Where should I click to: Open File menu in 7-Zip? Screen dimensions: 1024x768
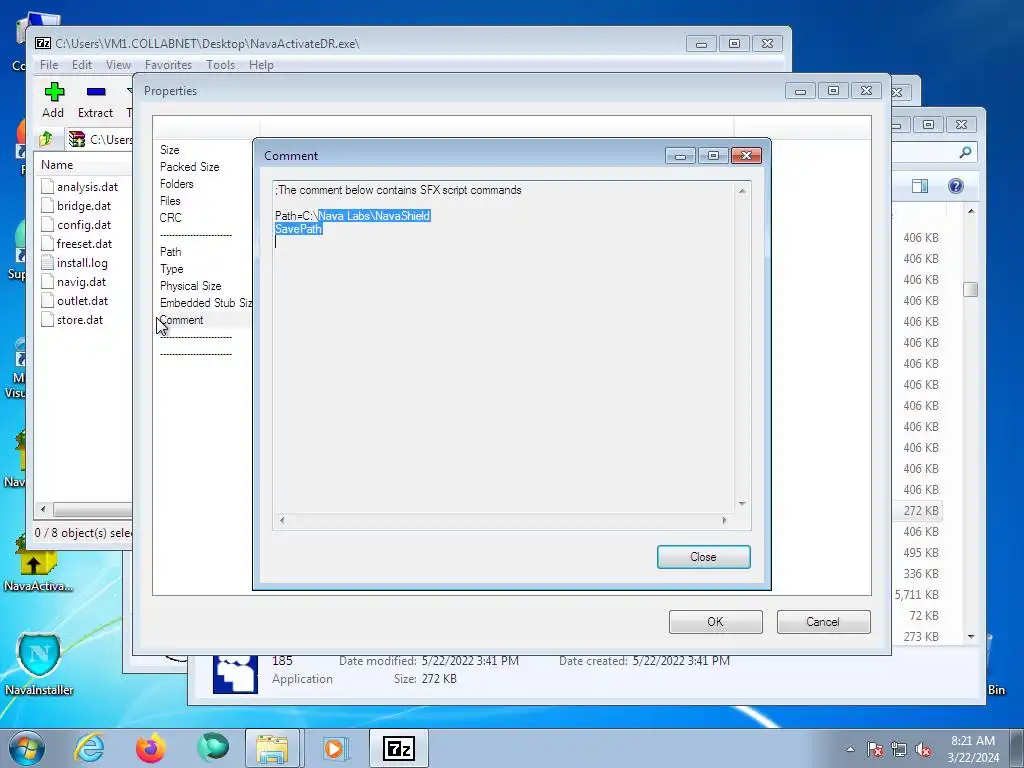pyautogui.click(x=49, y=65)
